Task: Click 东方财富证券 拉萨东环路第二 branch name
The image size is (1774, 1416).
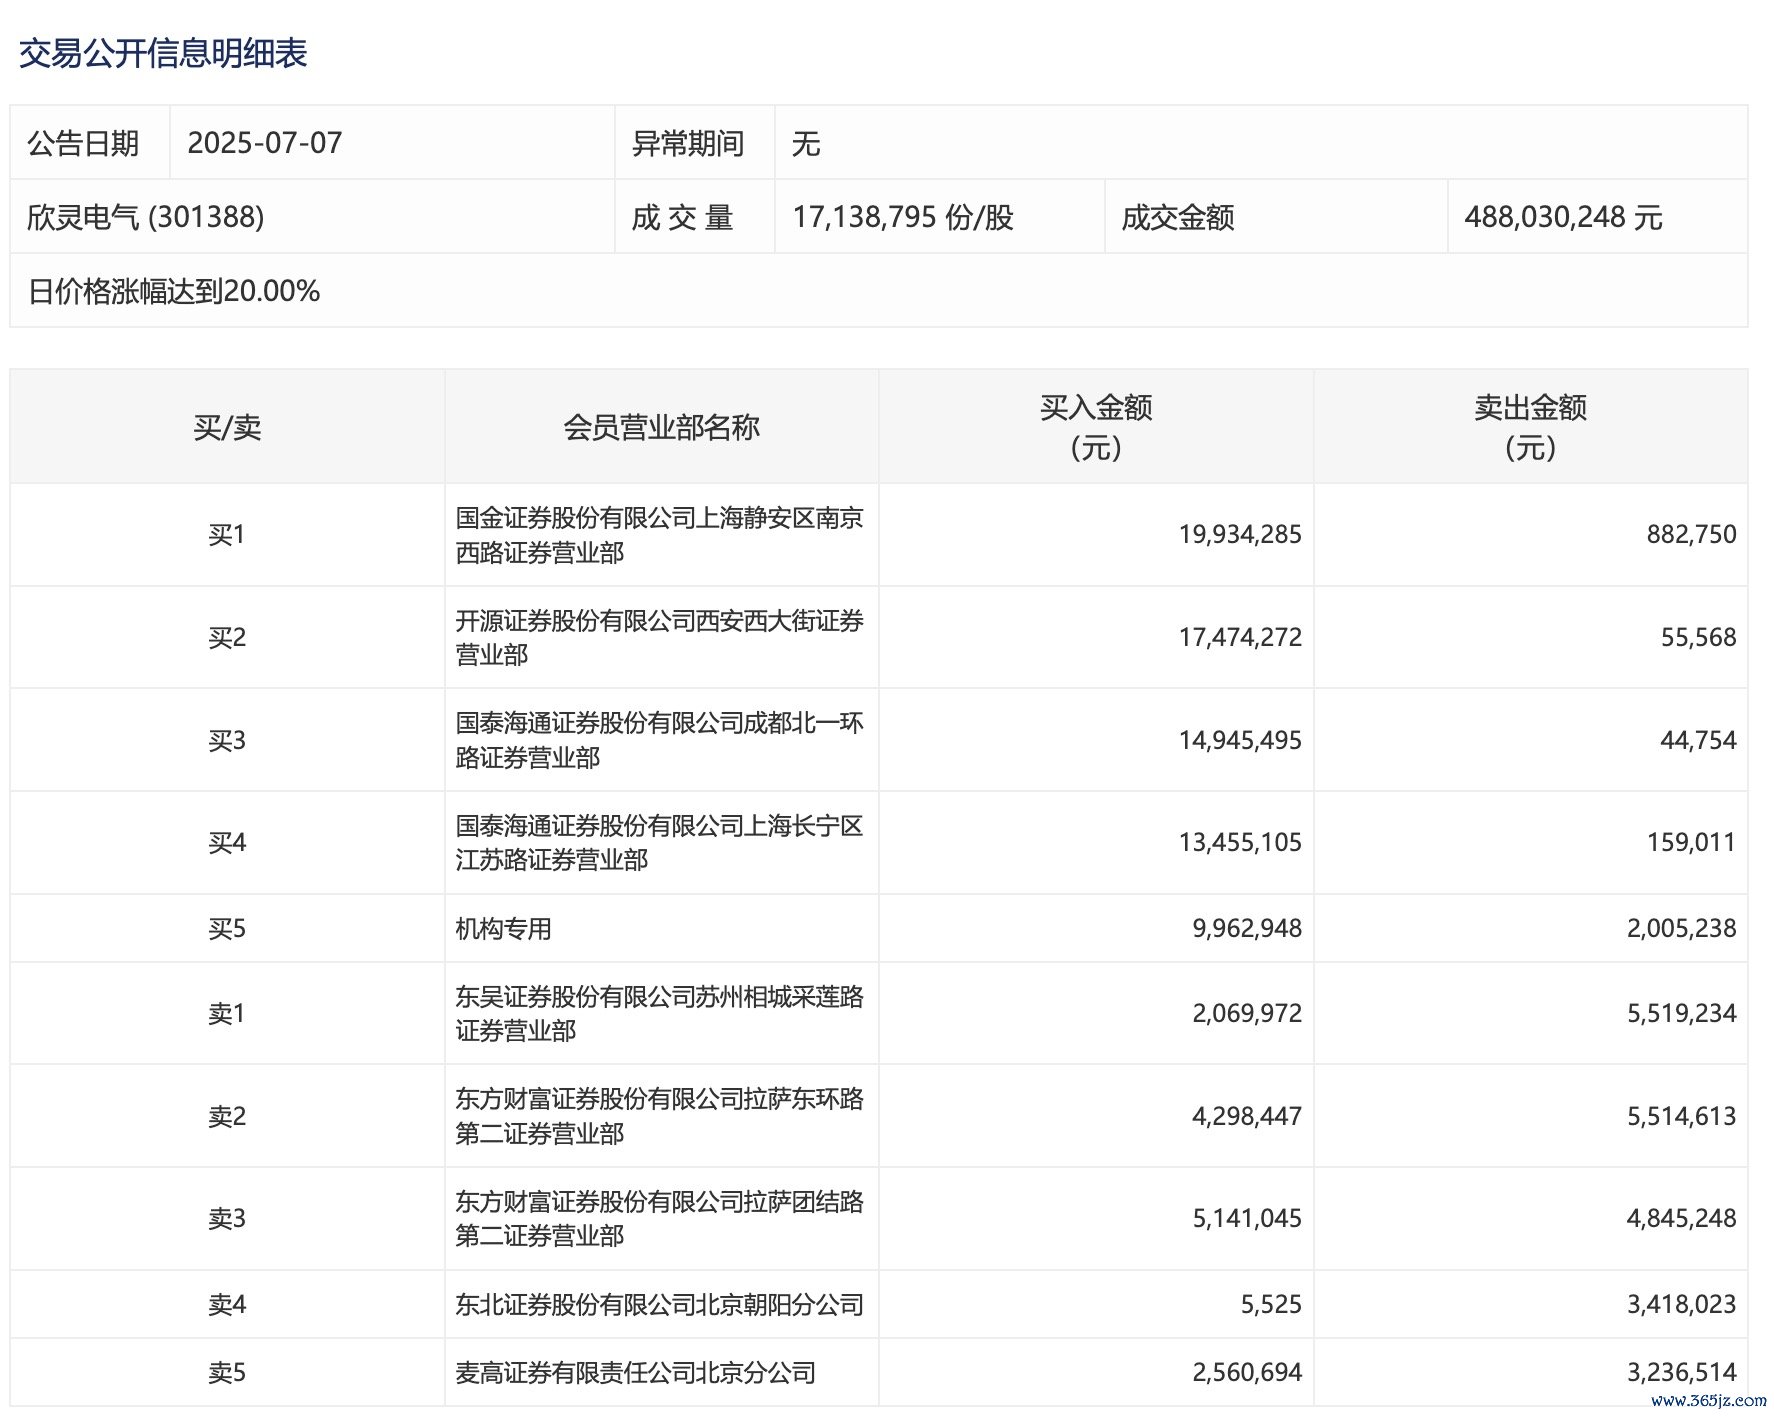Action: click(660, 1116)
